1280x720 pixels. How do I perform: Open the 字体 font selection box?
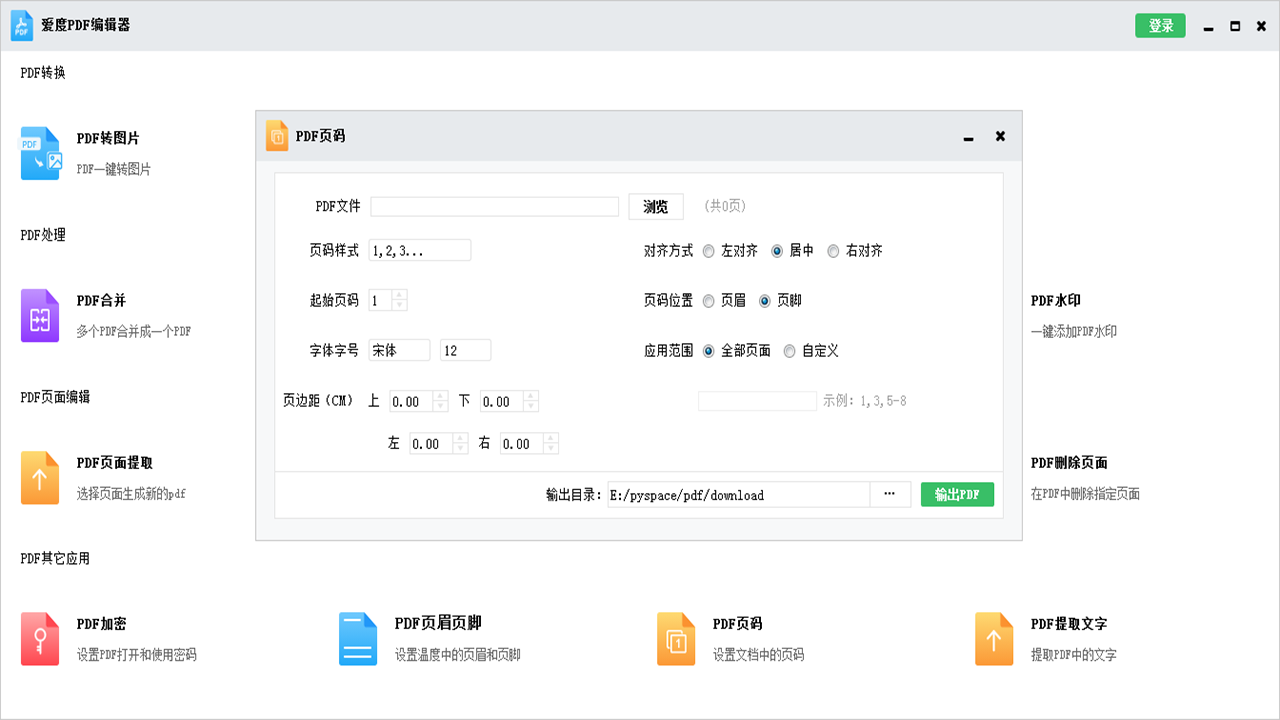[x=399, y=350]
